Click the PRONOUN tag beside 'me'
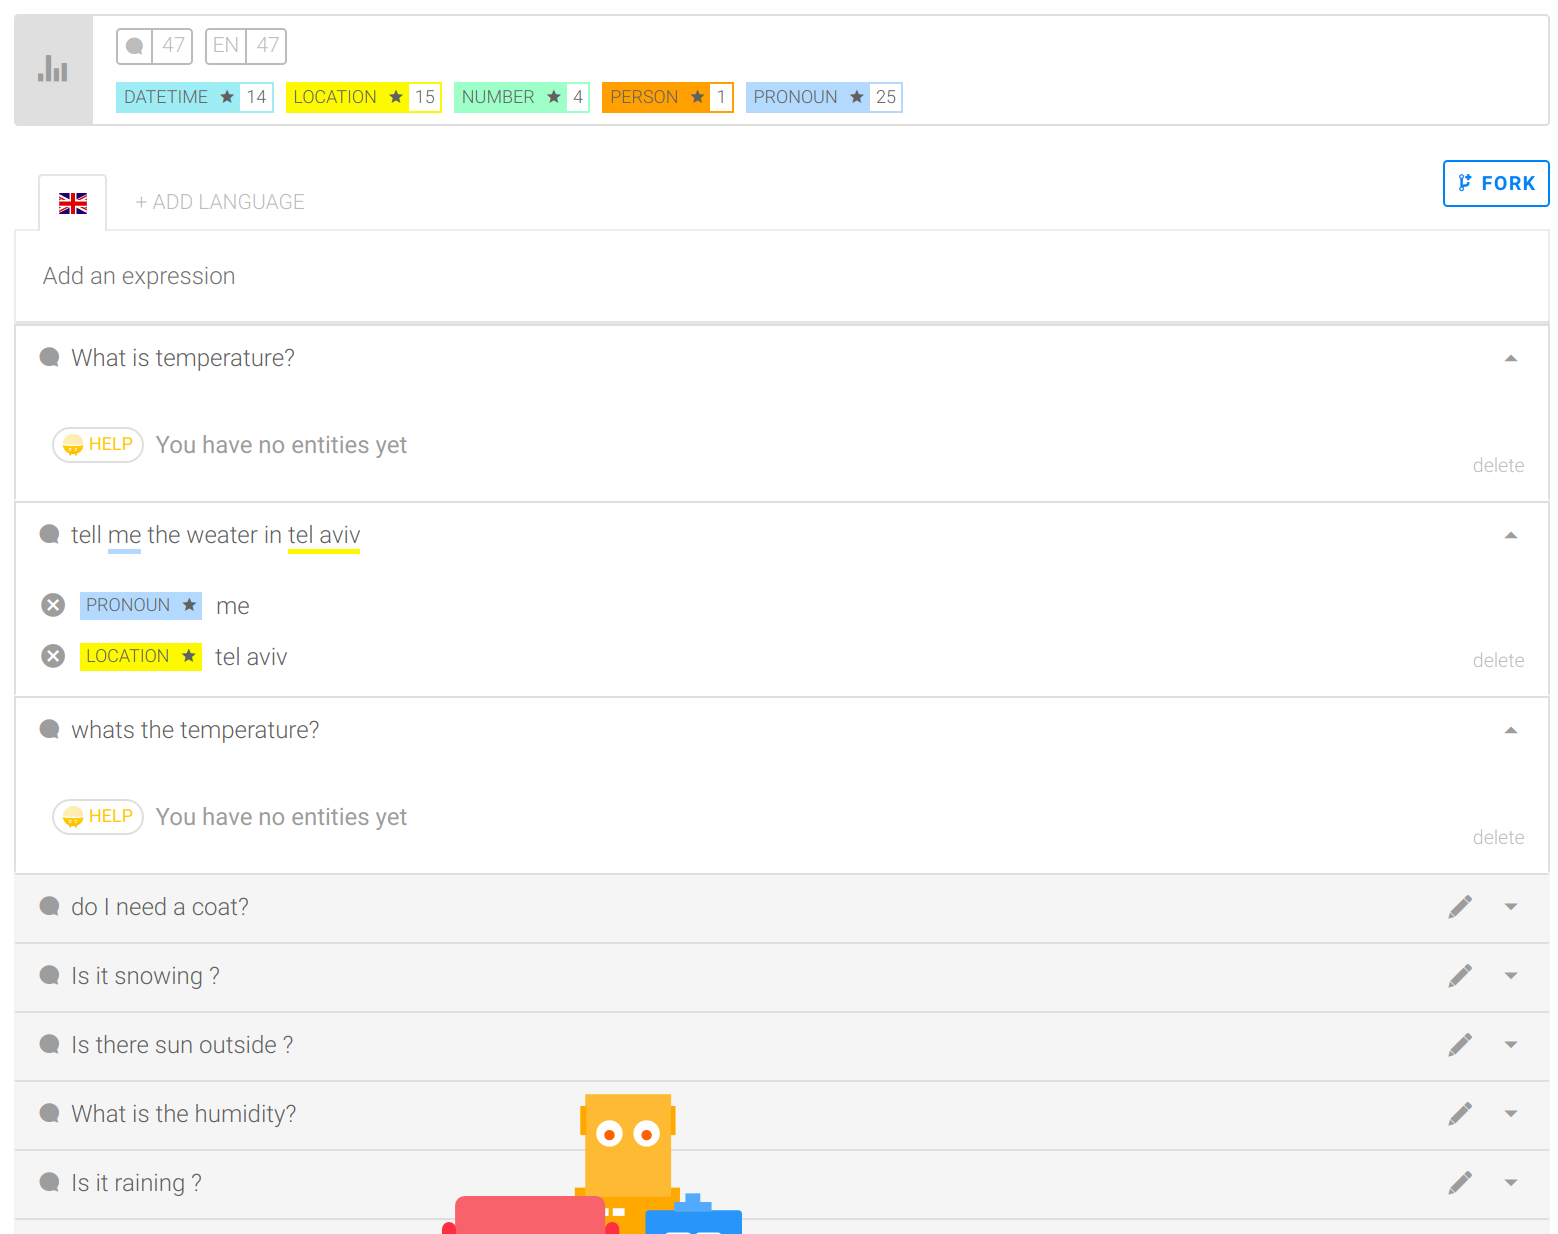The image size is (1558, 1234). tap(141, 605)
